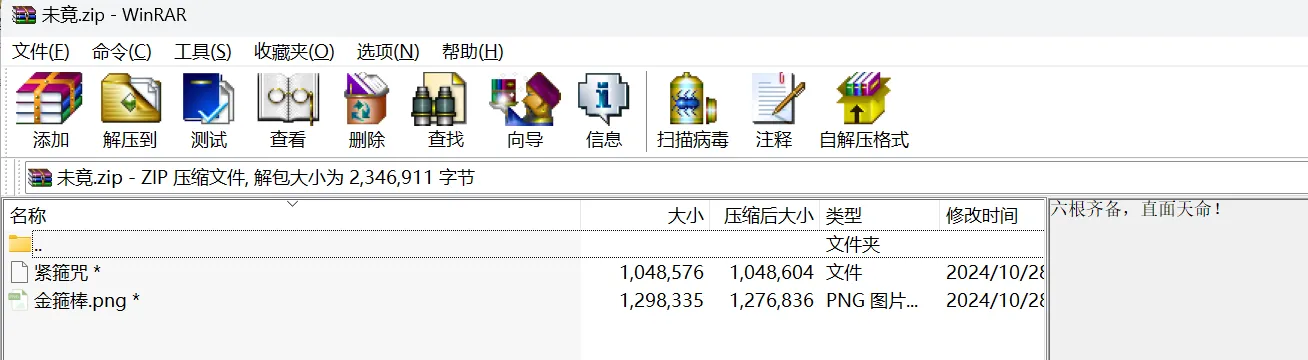Click the archive comment text 六根齐备，直面天命！
1308x360 pixels.
click(x=1137, y=210)
